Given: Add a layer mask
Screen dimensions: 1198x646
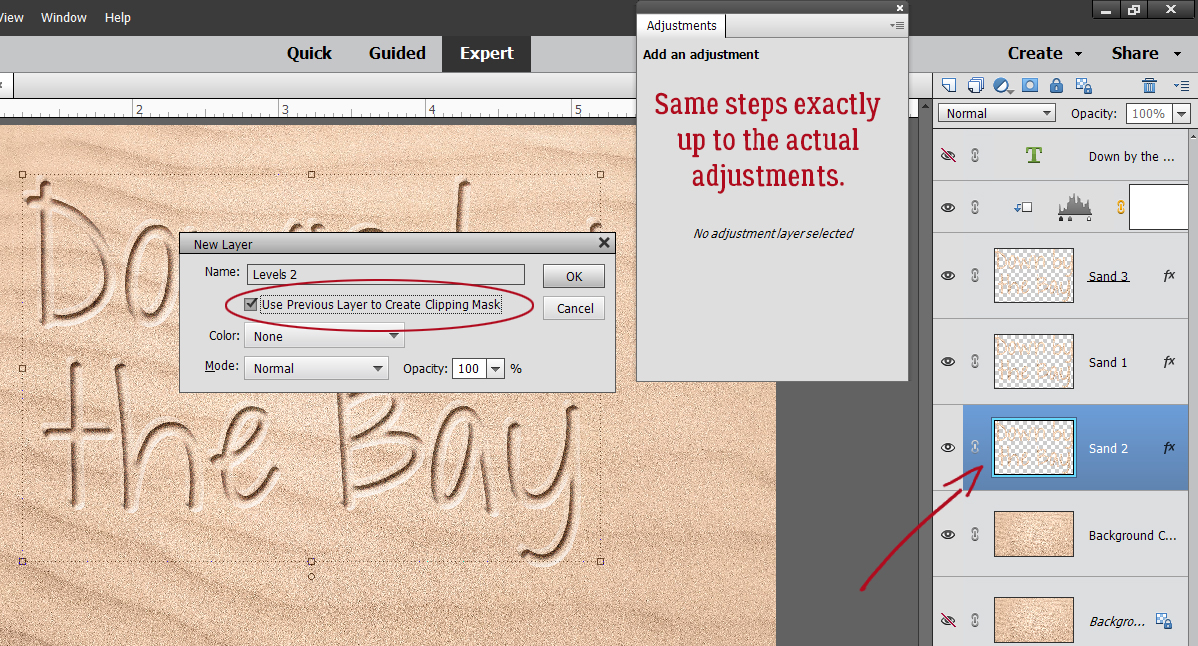Looking at the screenshot, I should point(1030,86).
